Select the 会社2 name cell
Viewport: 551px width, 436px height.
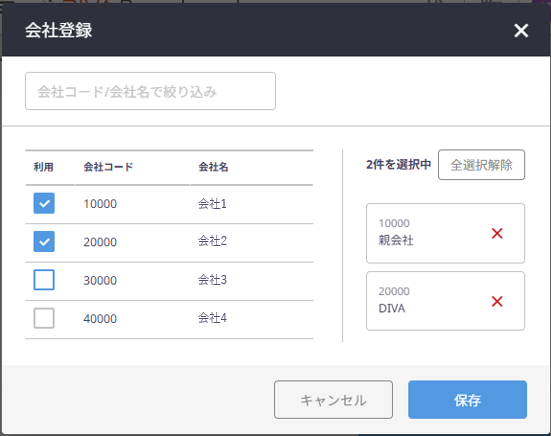pyautogui.click(x=212, y=241)
